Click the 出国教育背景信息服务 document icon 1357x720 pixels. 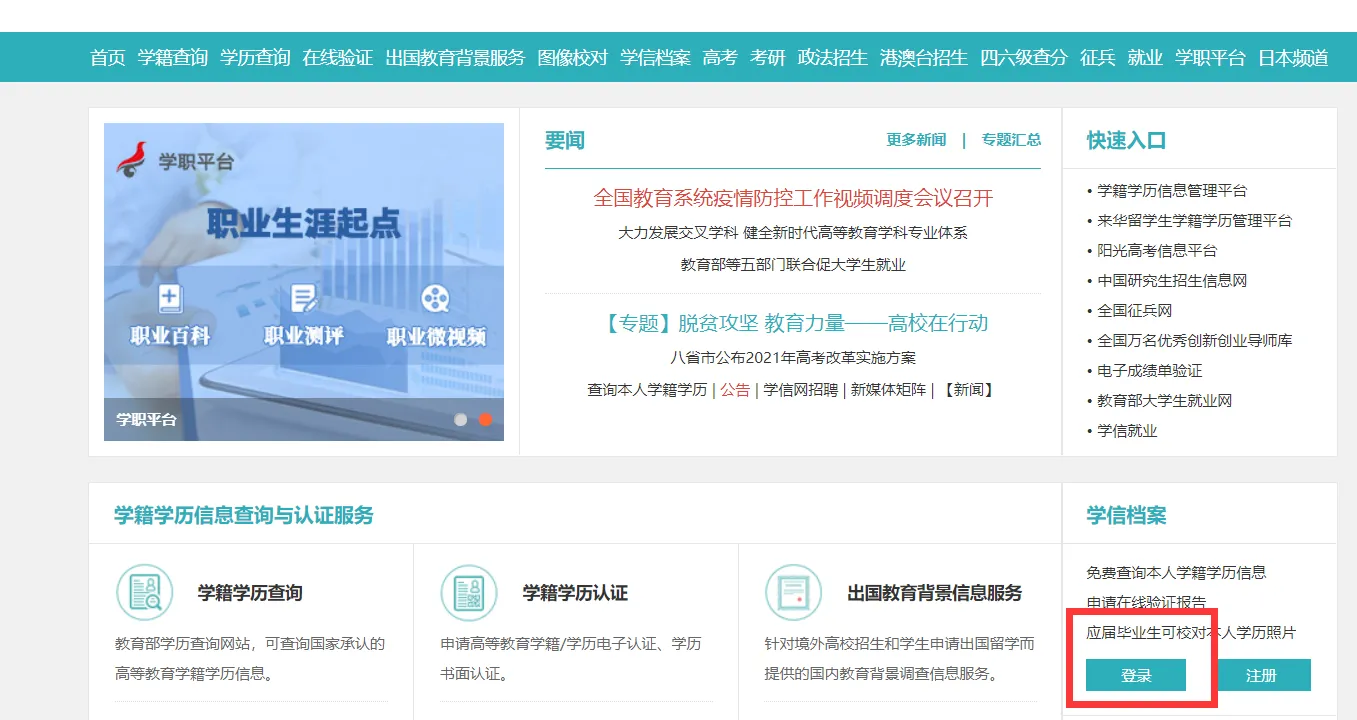tap(793, 593)
